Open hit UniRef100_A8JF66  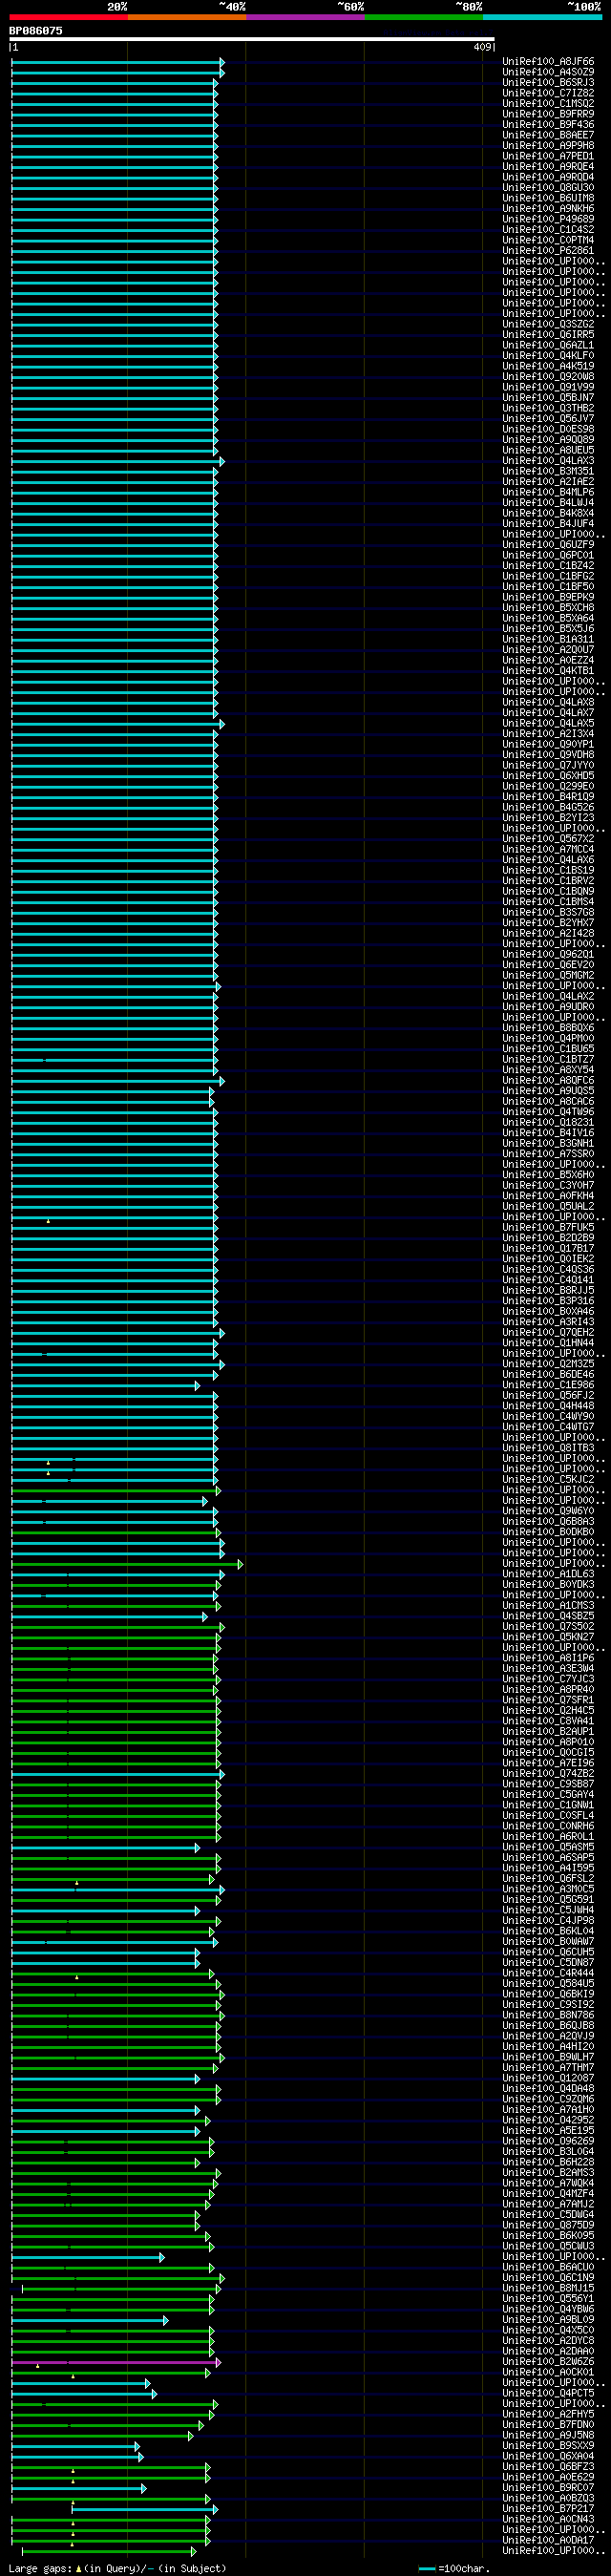pyautogui.click(x=548, y=62)
